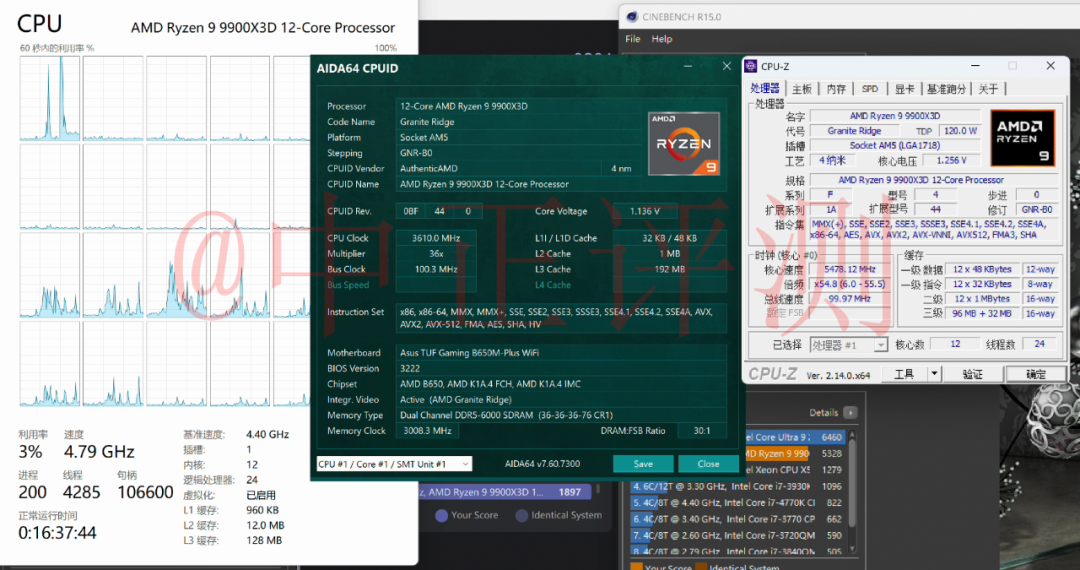Switch to the 关于 tab in CPU-Z

point(988,89)
